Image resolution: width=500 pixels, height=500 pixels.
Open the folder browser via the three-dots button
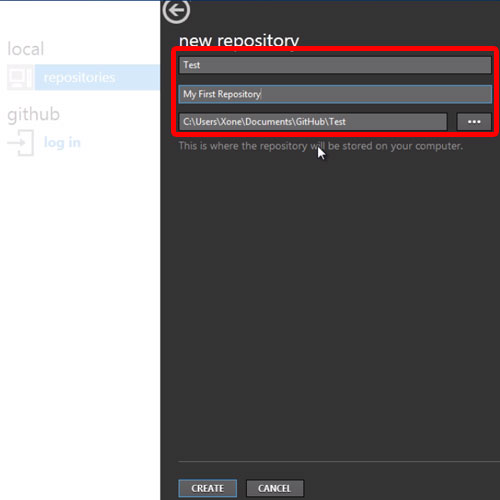[x=474, y=122]
